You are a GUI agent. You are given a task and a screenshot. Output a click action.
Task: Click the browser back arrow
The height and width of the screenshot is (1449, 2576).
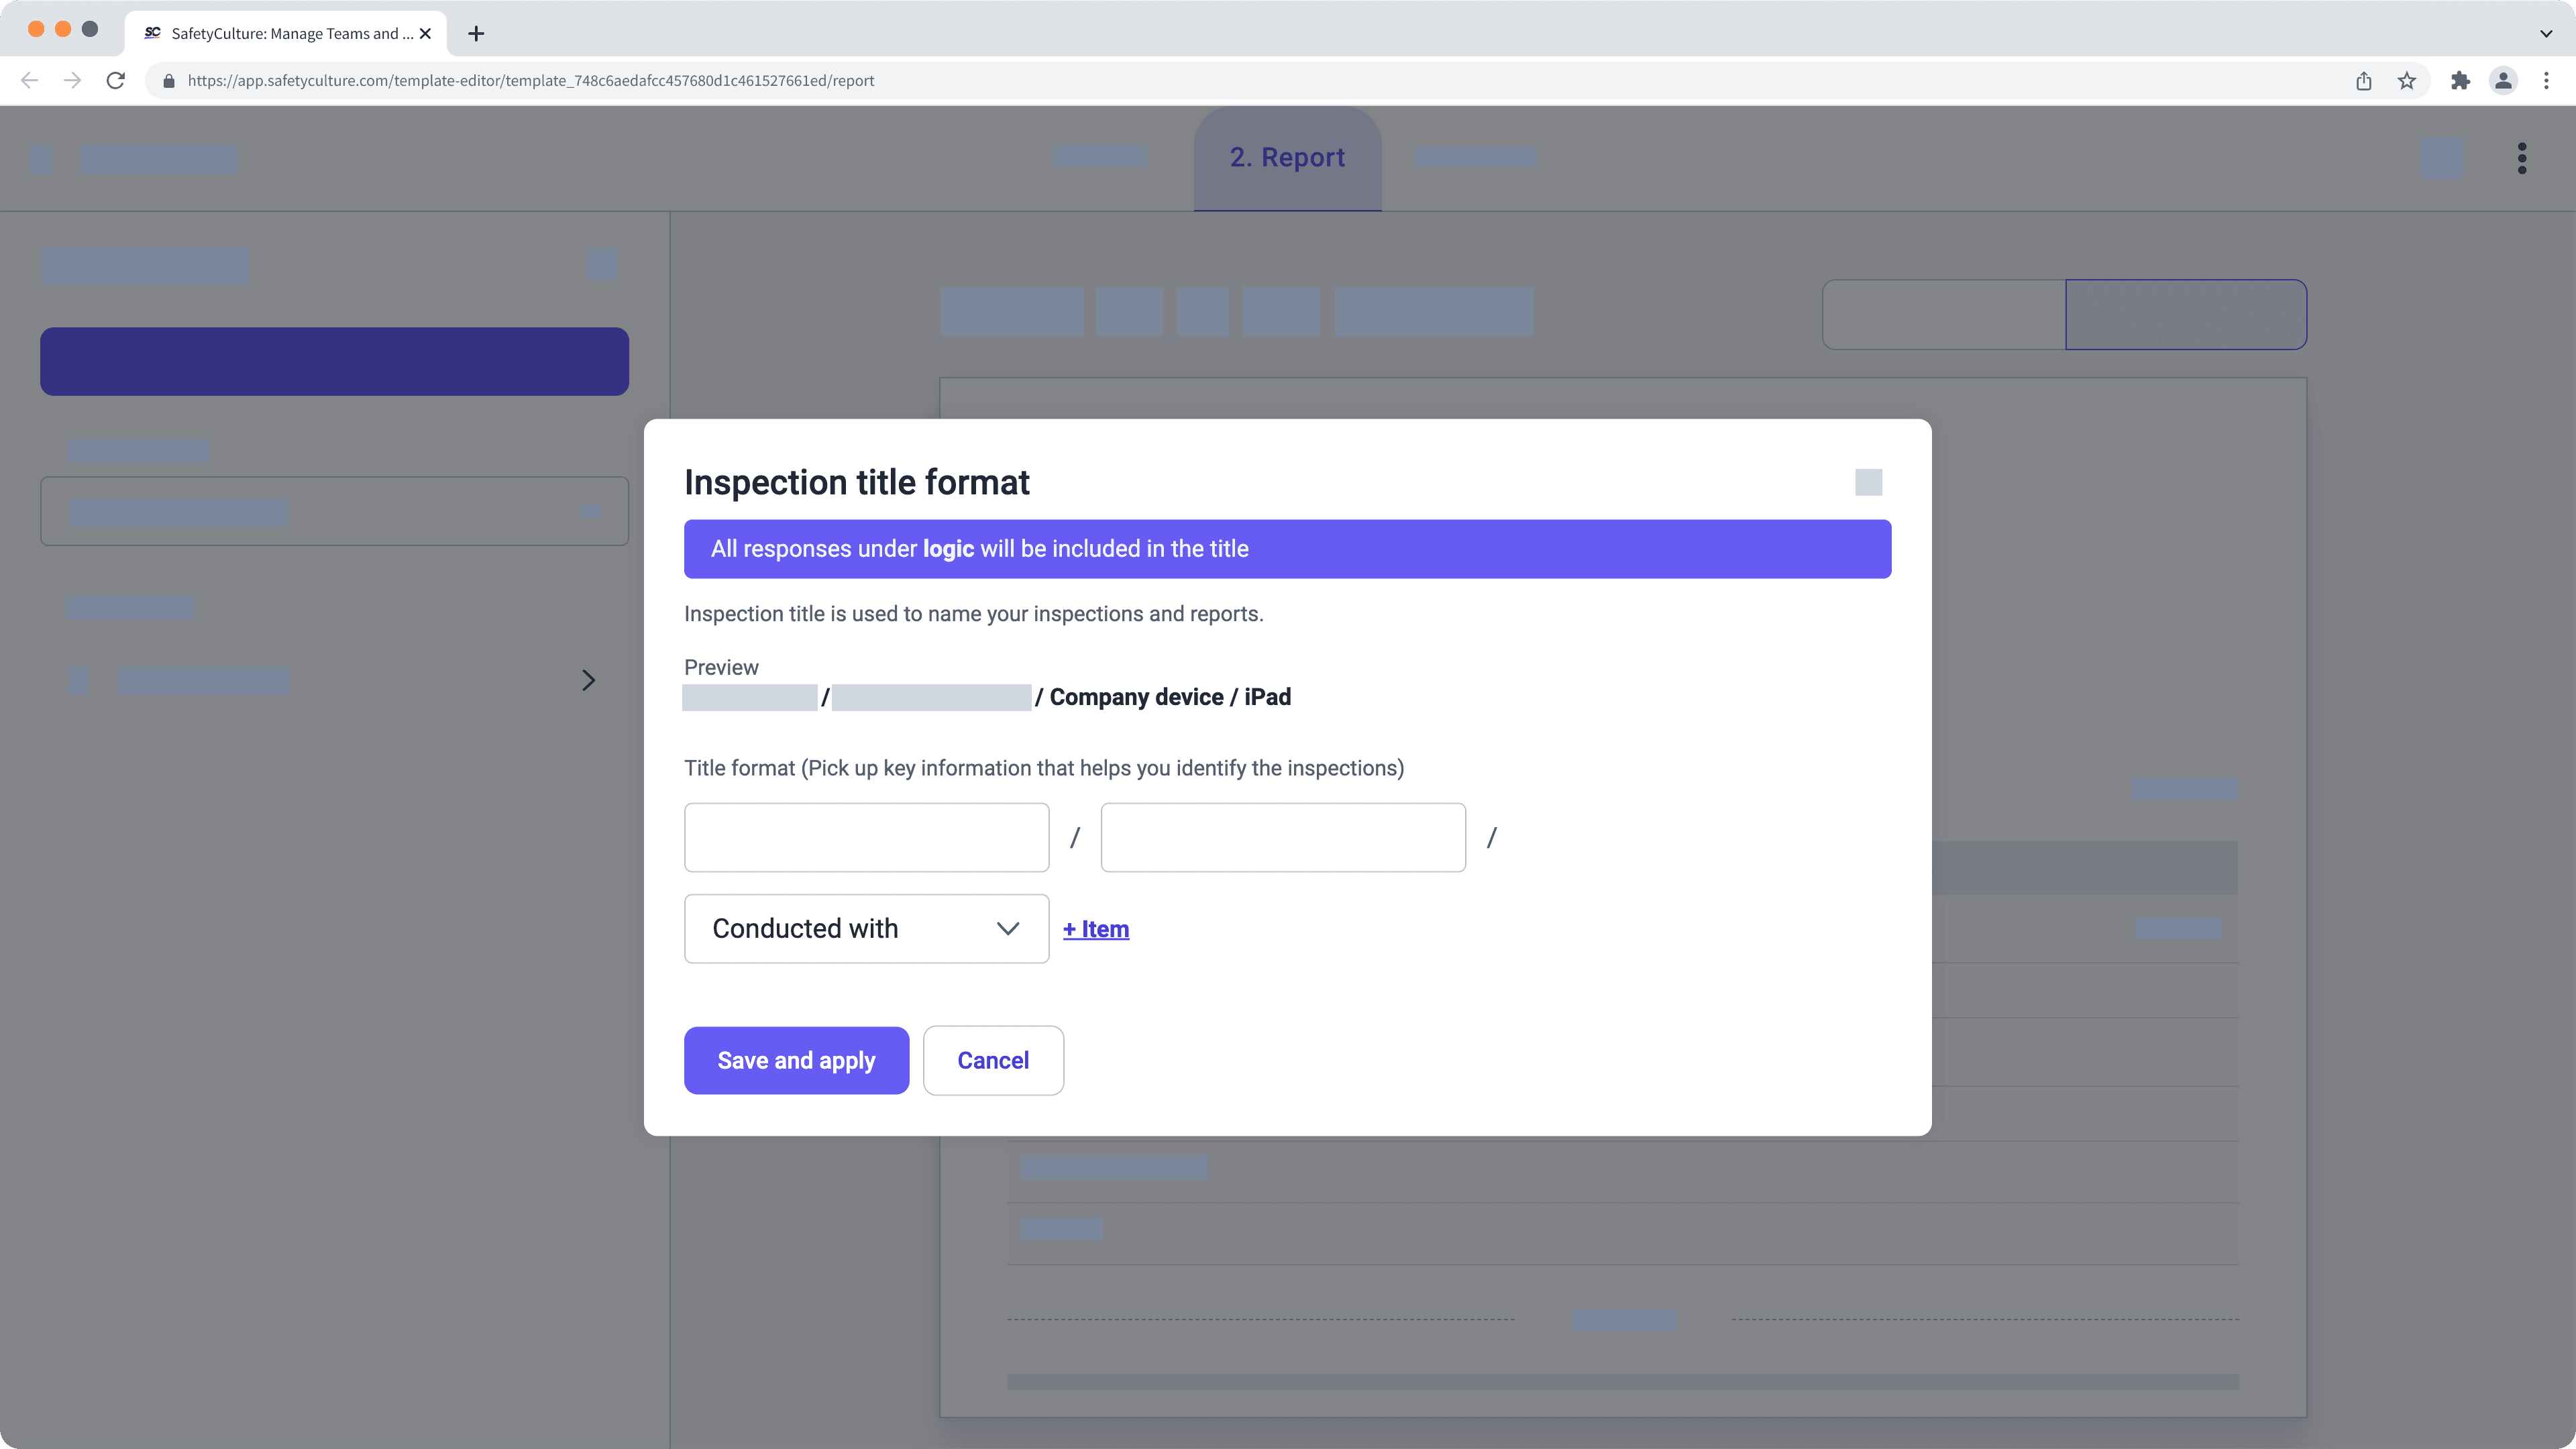point(29,81)
